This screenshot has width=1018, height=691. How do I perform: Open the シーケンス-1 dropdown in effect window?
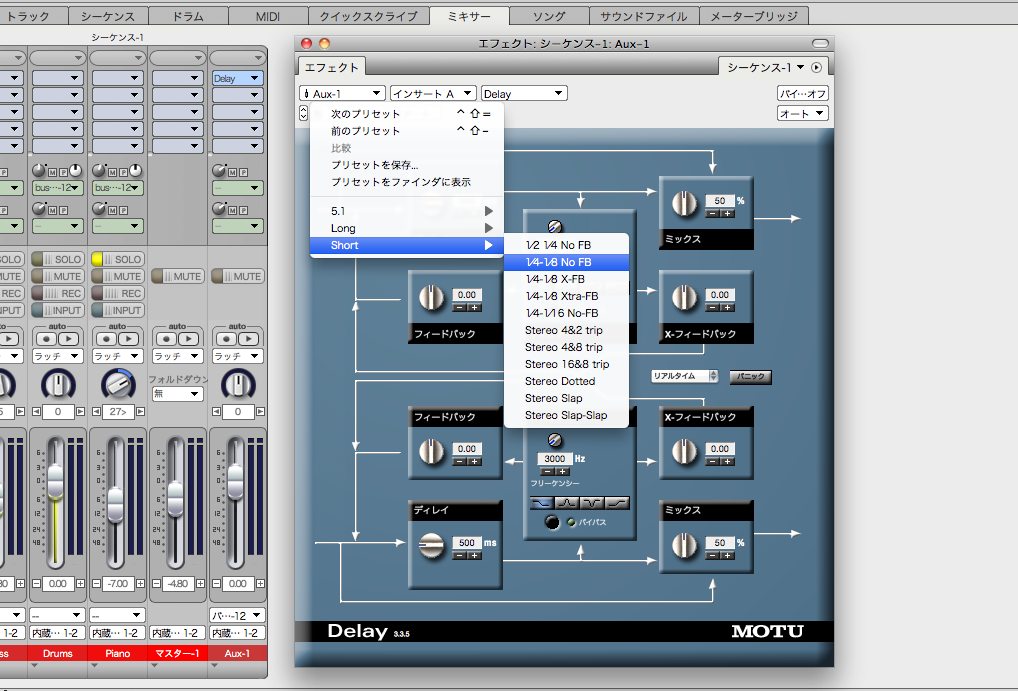(765, 67)
